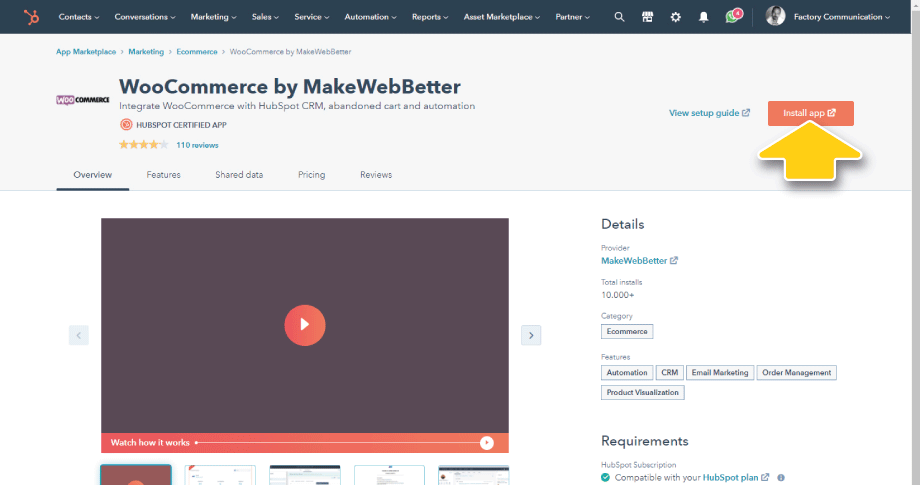Screen dimensions: 920x485
Task: Click the Email Marketing feature tag
Action: 720,372
